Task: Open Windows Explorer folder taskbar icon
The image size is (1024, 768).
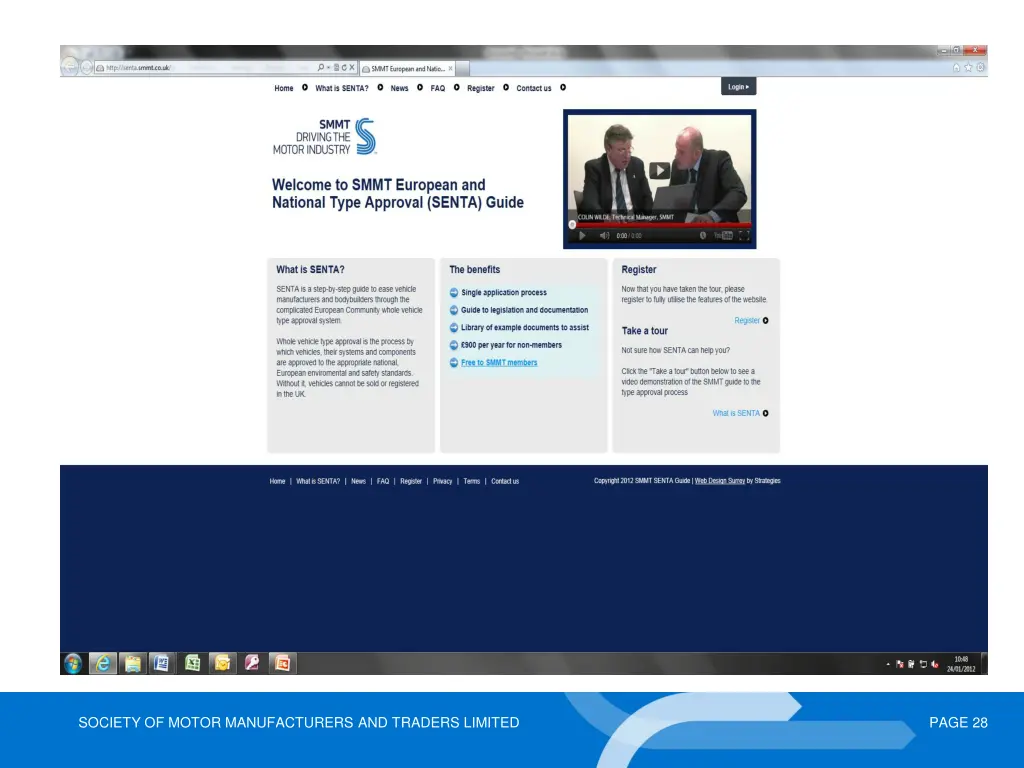Action: coord(133,664)
